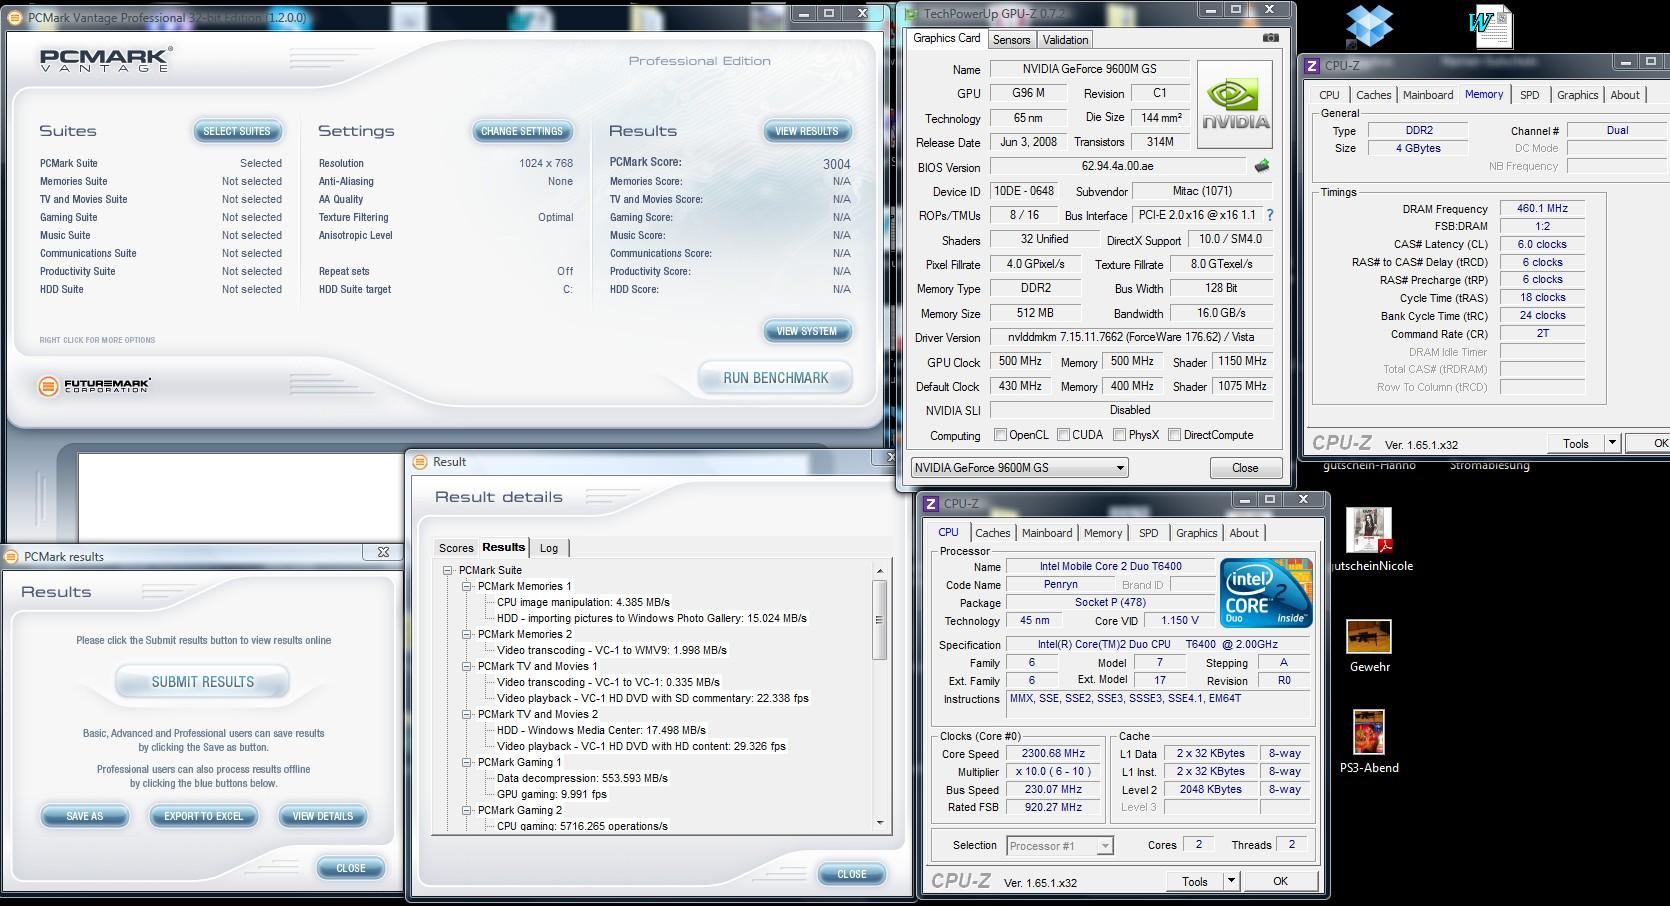Start the test with Run Benchmark
1670x906 pixels.
click(776, 378)
